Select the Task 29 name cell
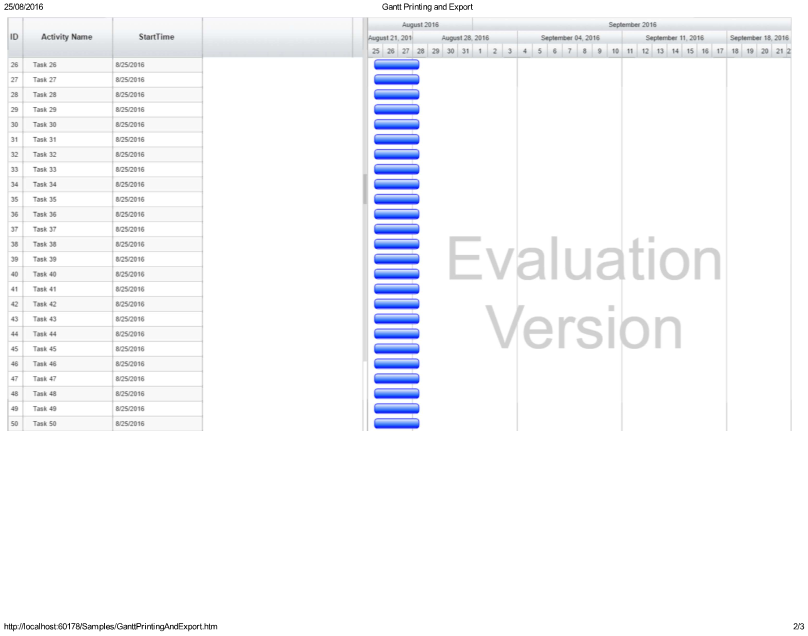This screenshot has width=808, height=636. coord(68,110)
